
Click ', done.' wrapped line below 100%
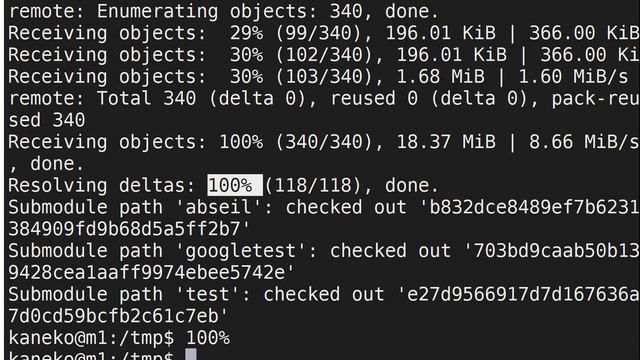point(46,164)
